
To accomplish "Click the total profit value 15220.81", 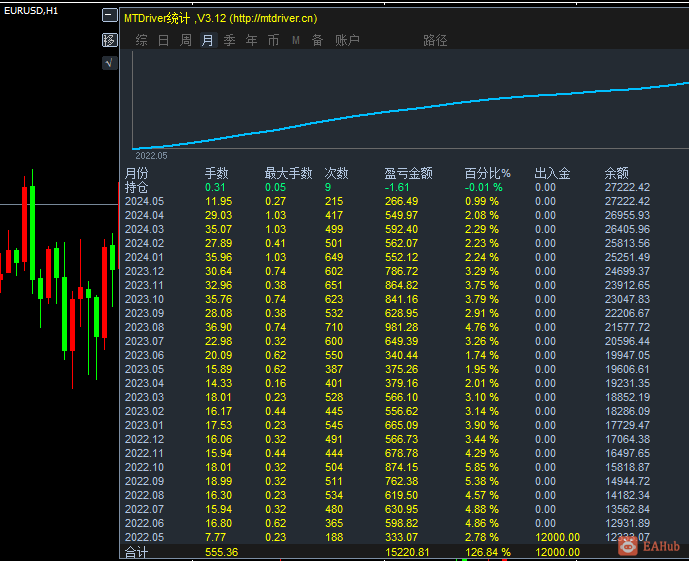I will pyautogui.click(x=407, y=552).
